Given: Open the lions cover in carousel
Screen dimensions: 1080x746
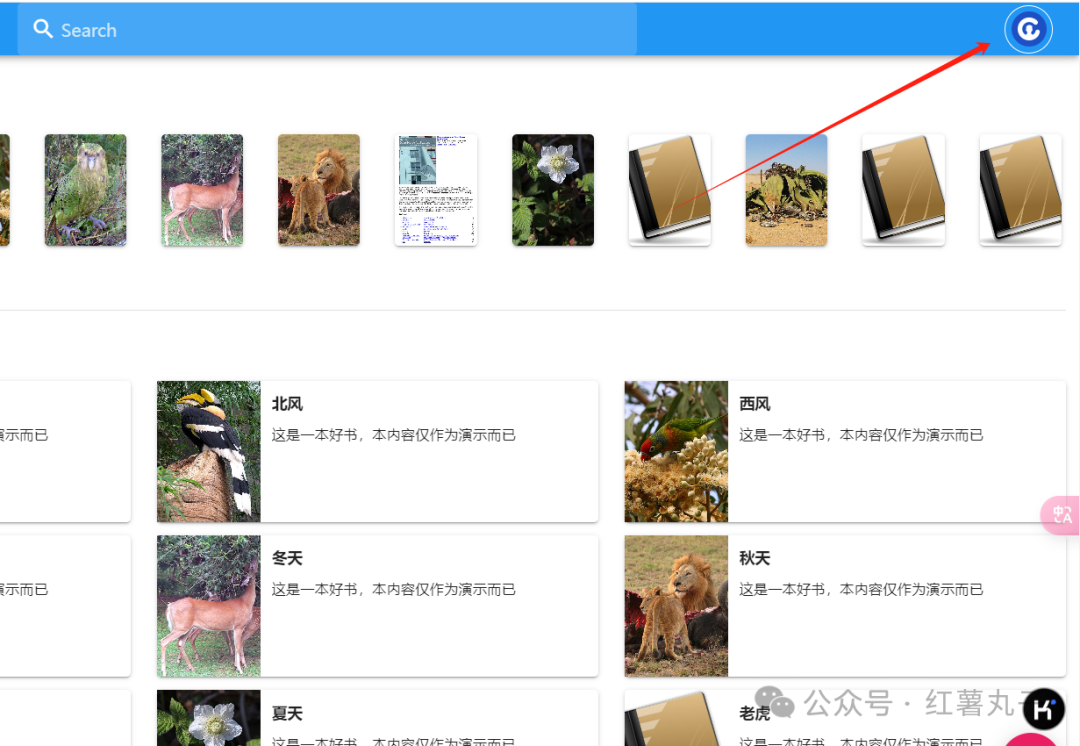Looking at the screenshot, I should point(319,190).
